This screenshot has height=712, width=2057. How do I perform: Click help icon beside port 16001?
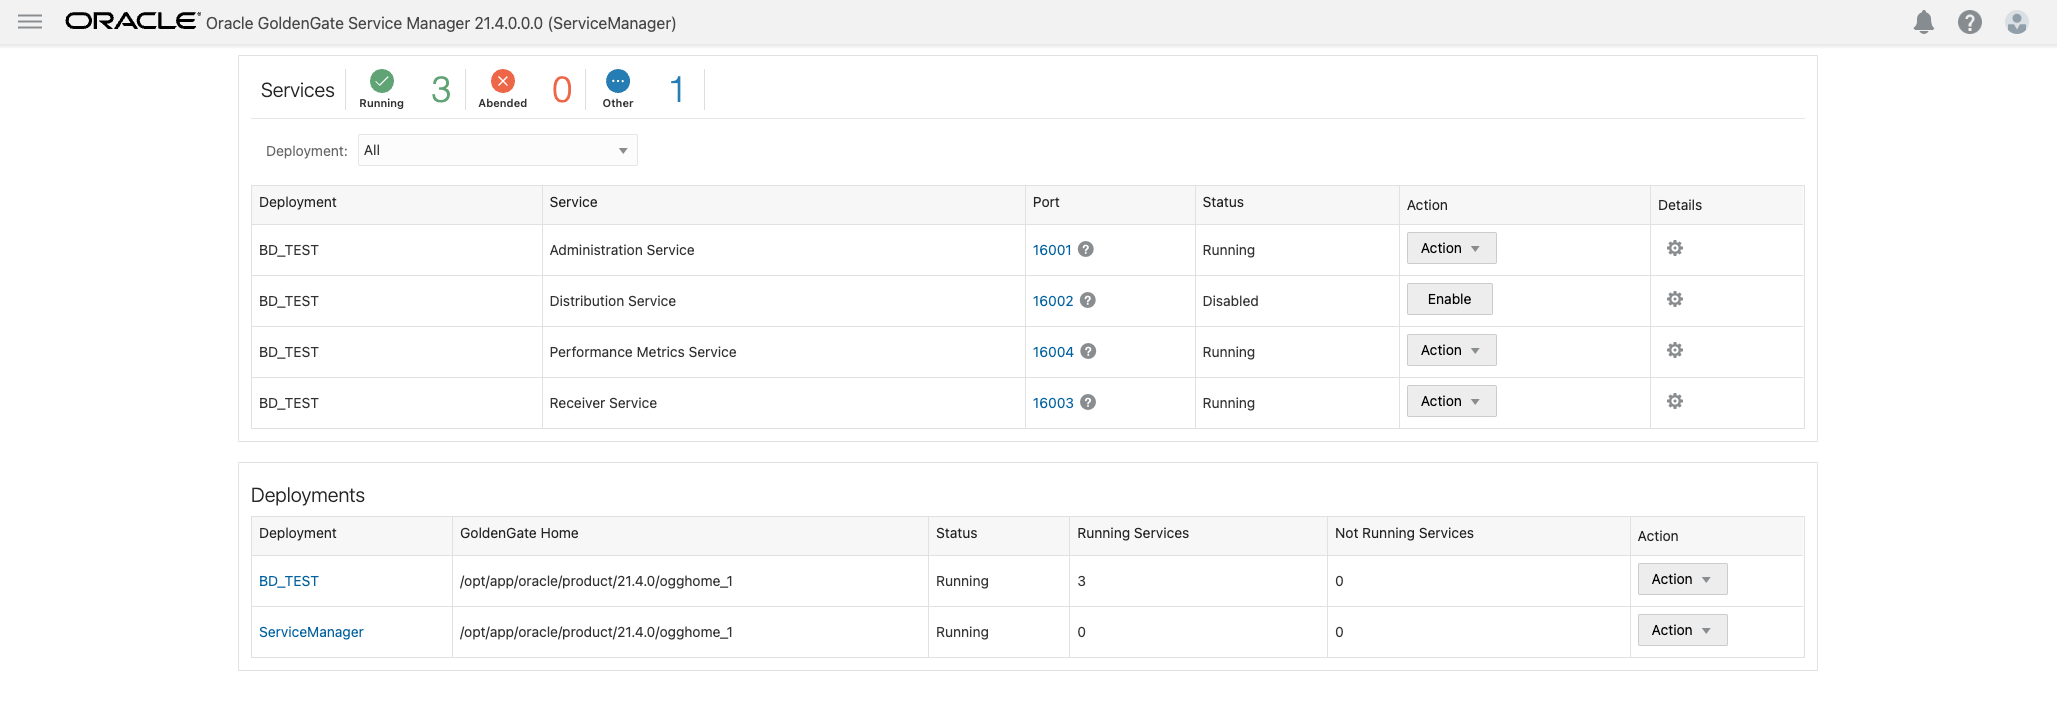pyautogui.click(x=1085, y=249)
